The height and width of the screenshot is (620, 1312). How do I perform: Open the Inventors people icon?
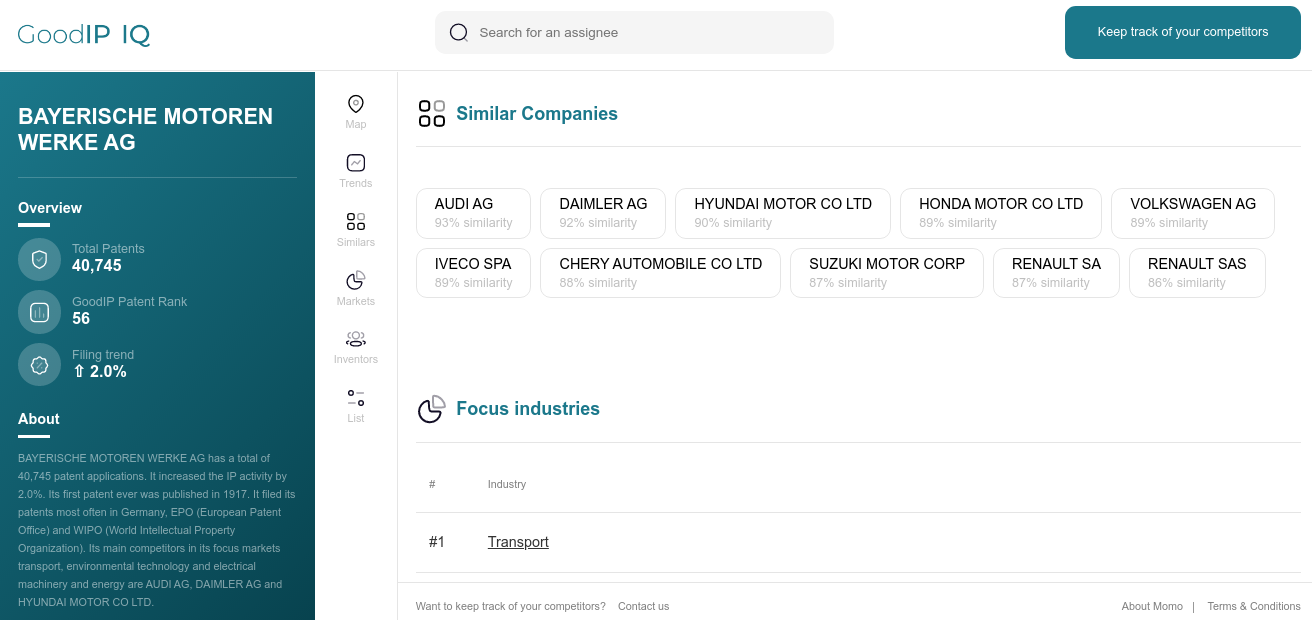[x=355, y=339]
